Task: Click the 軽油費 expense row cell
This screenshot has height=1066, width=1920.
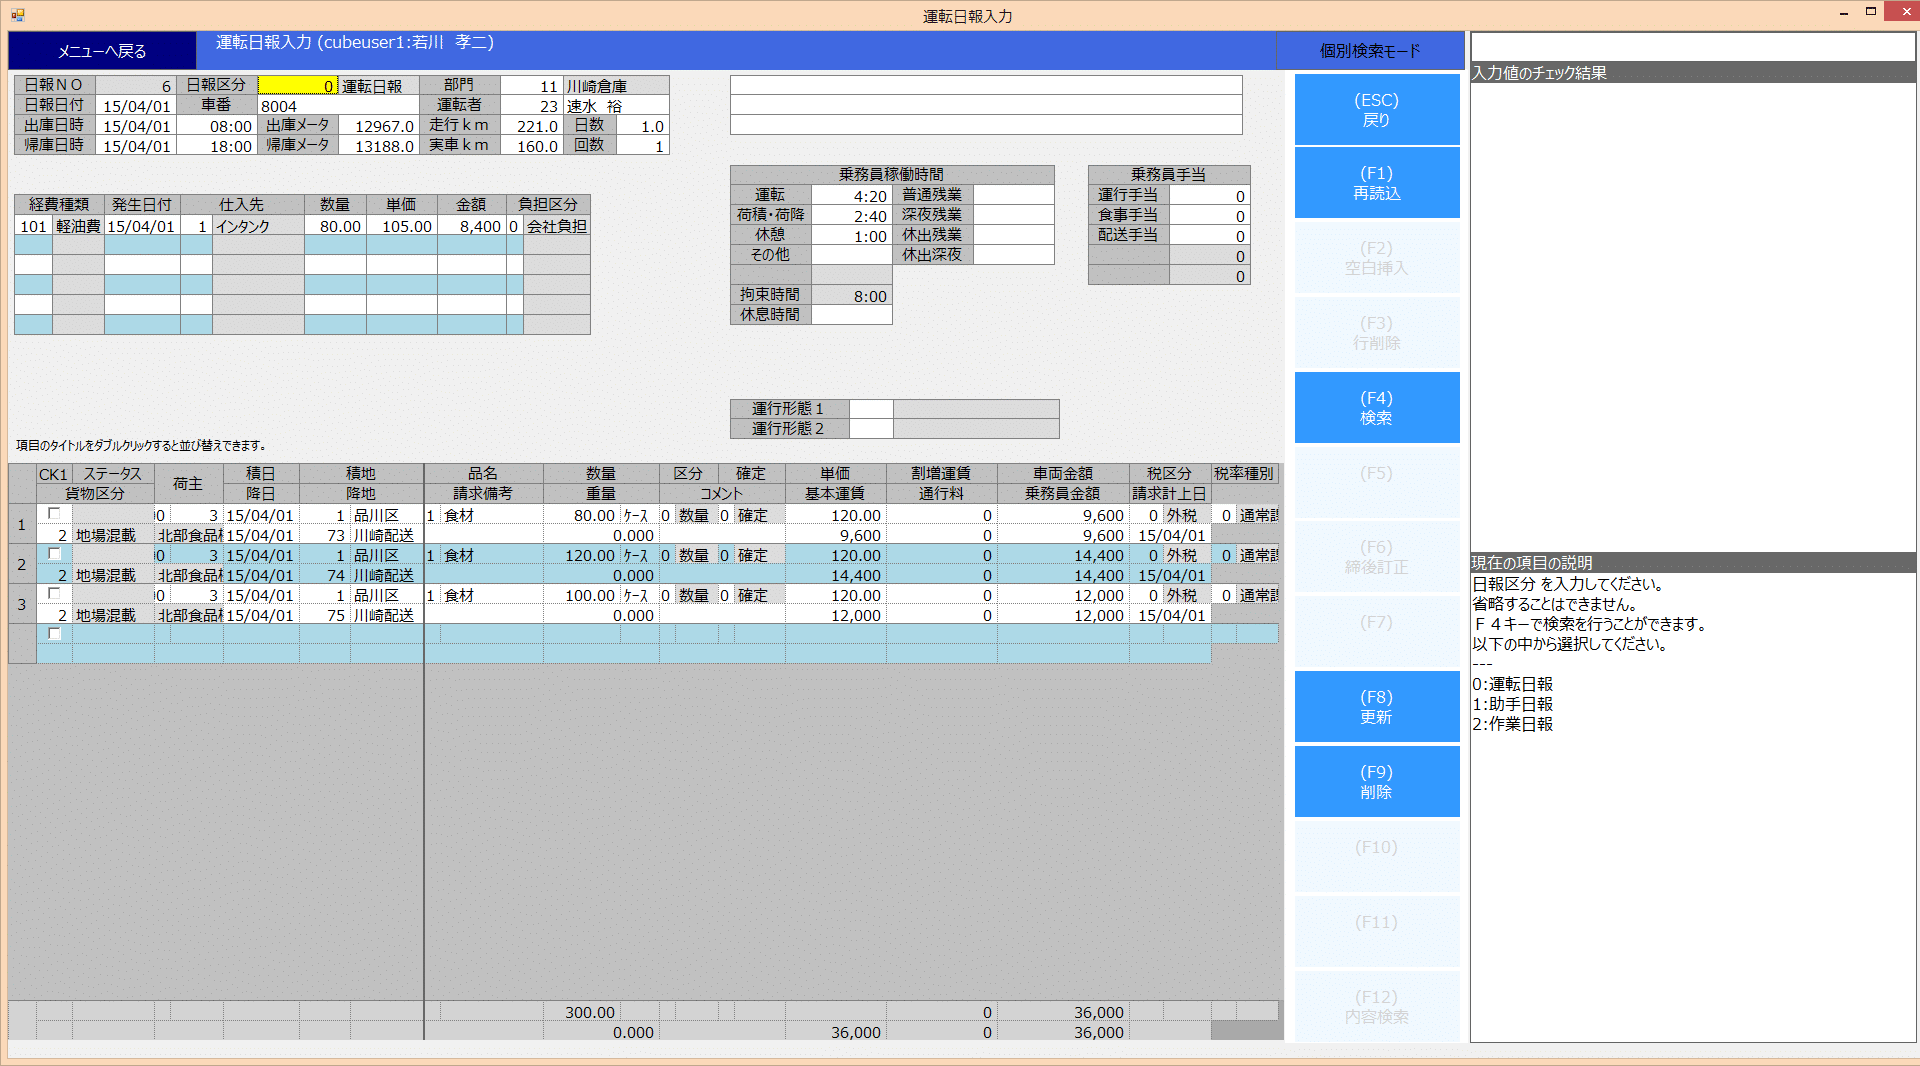Action: [x=78, y=227]
